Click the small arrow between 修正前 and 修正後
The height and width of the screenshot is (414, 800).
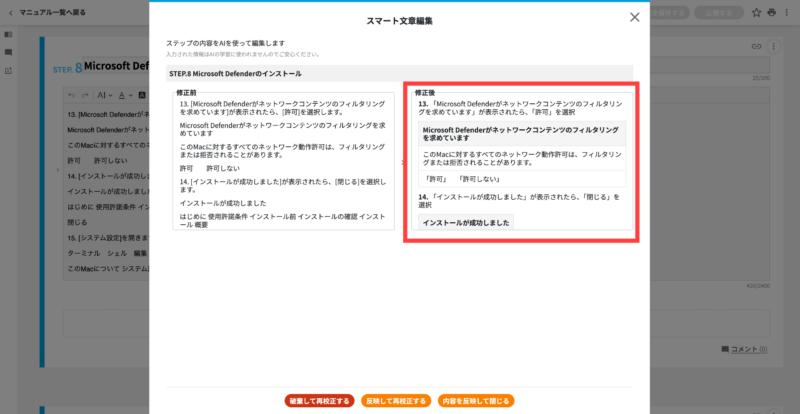[x=403, y=162]
